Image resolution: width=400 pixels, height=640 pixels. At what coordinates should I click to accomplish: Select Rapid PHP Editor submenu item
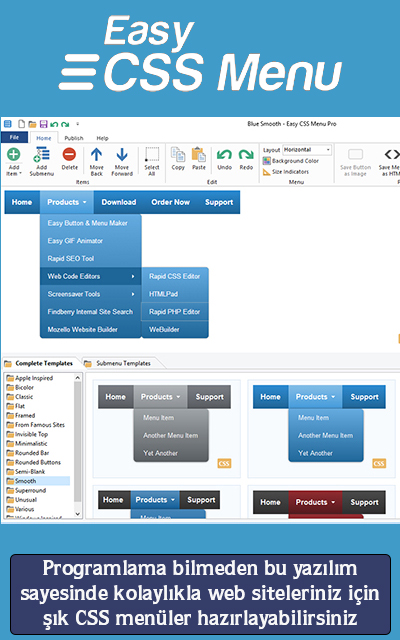coord(175,311)
